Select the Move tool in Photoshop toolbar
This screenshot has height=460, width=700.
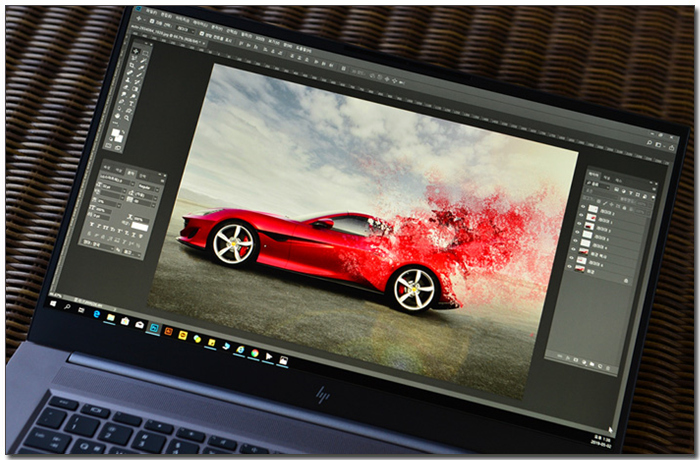point(136,51)
